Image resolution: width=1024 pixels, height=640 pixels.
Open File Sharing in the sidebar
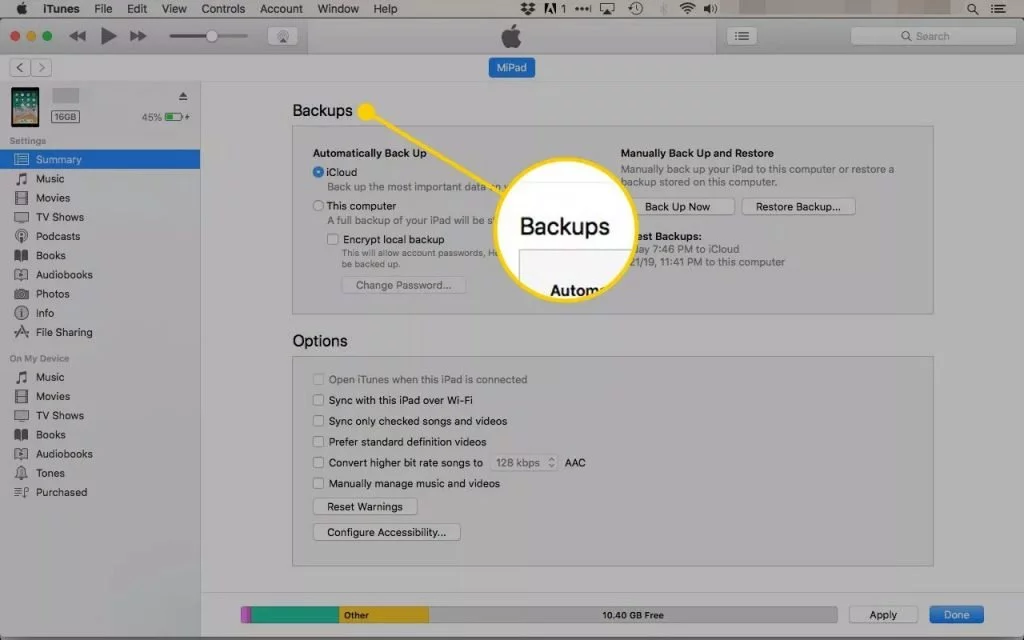point(63,332)
